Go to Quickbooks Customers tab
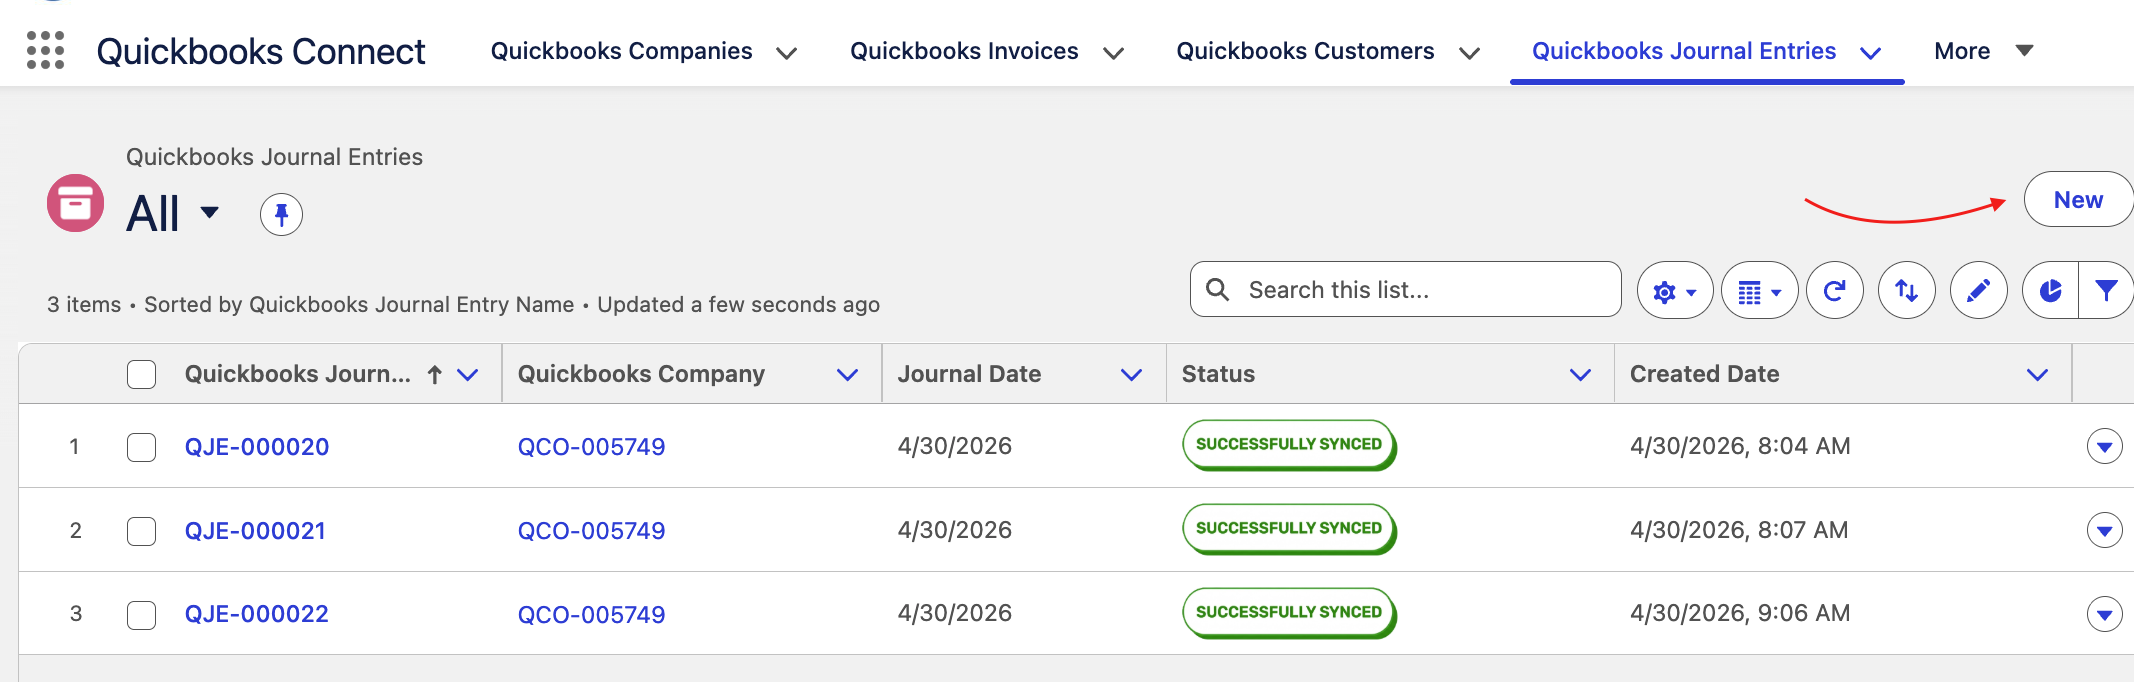 [x=1305, y=51]
